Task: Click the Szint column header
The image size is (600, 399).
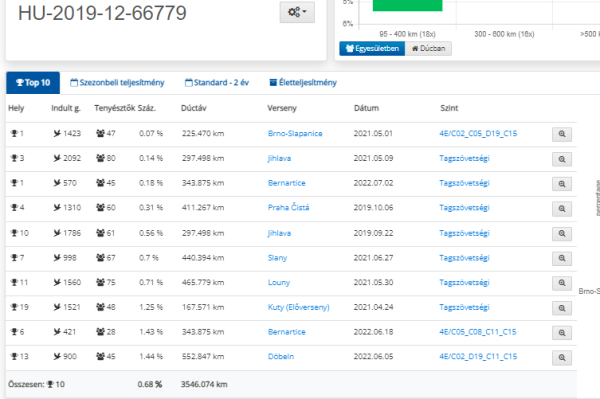Action: (x=449, y=108)
